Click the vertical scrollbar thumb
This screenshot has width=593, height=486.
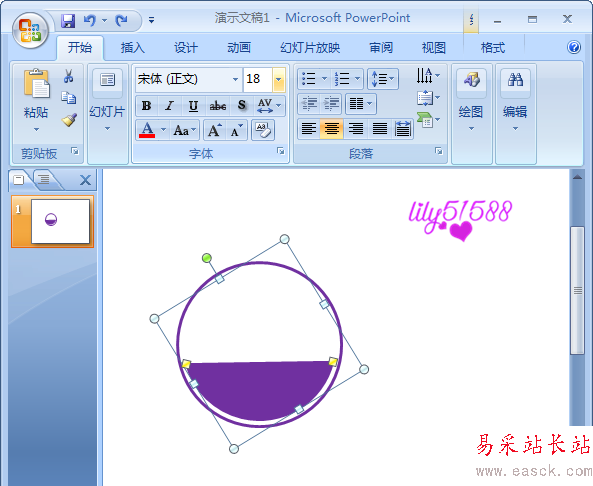[577, 290]
